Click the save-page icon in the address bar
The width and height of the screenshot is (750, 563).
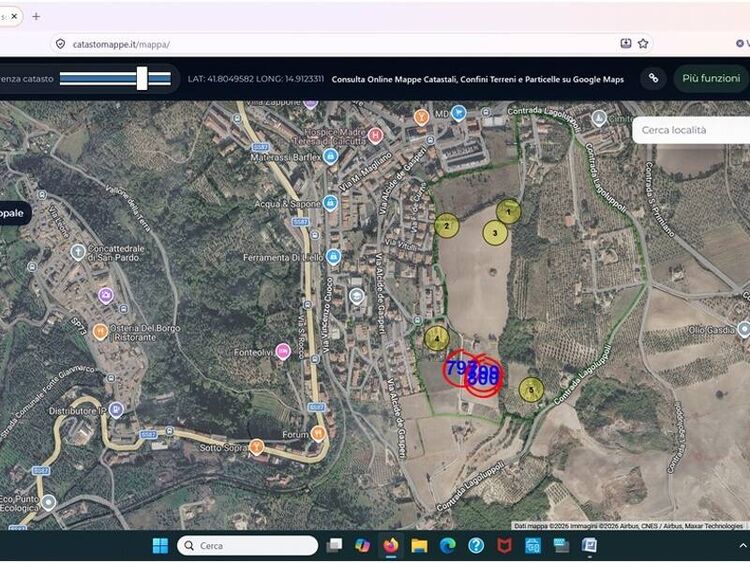click(x=626, y=44)
